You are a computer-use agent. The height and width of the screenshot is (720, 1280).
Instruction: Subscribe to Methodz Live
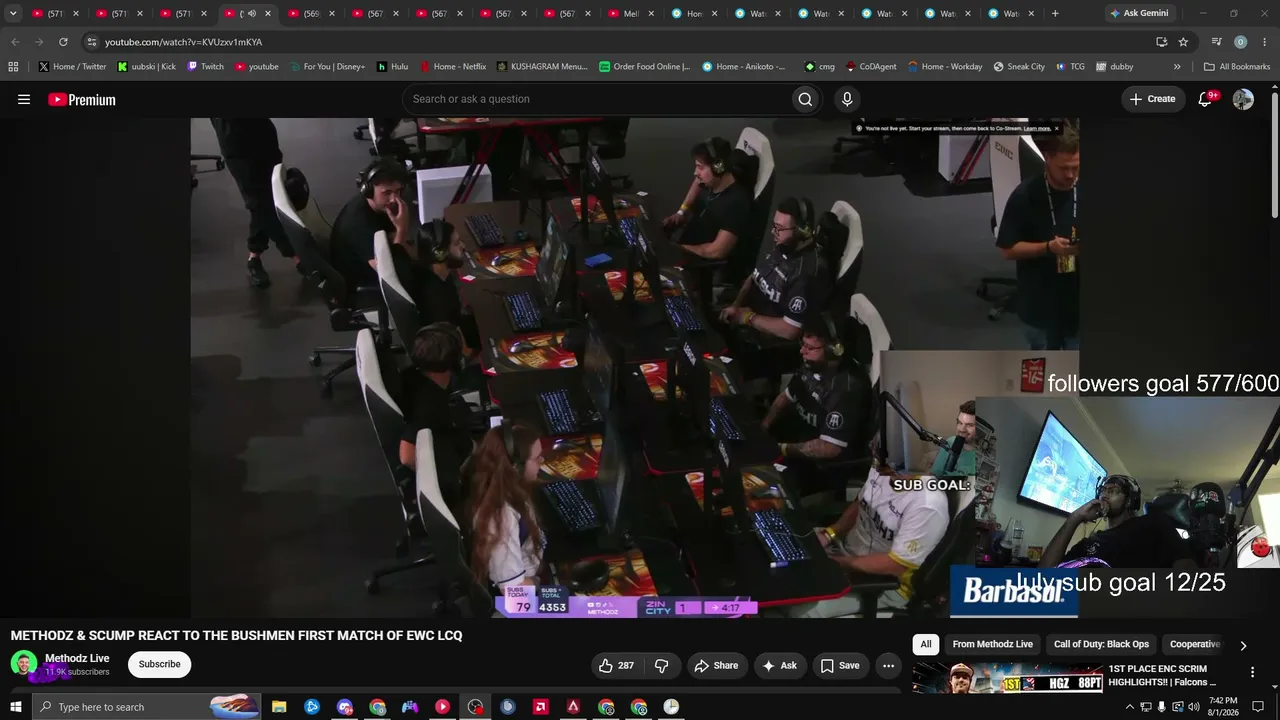(159, 664)
